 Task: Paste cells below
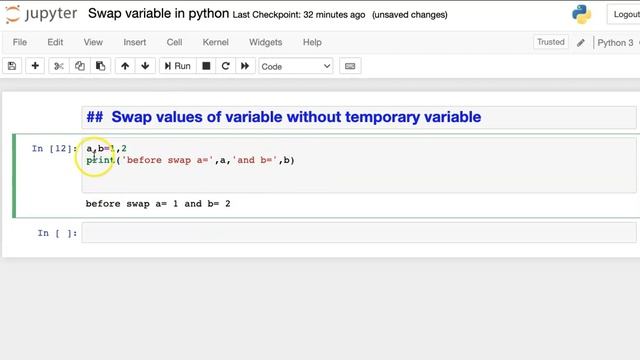tap(100, 66)
